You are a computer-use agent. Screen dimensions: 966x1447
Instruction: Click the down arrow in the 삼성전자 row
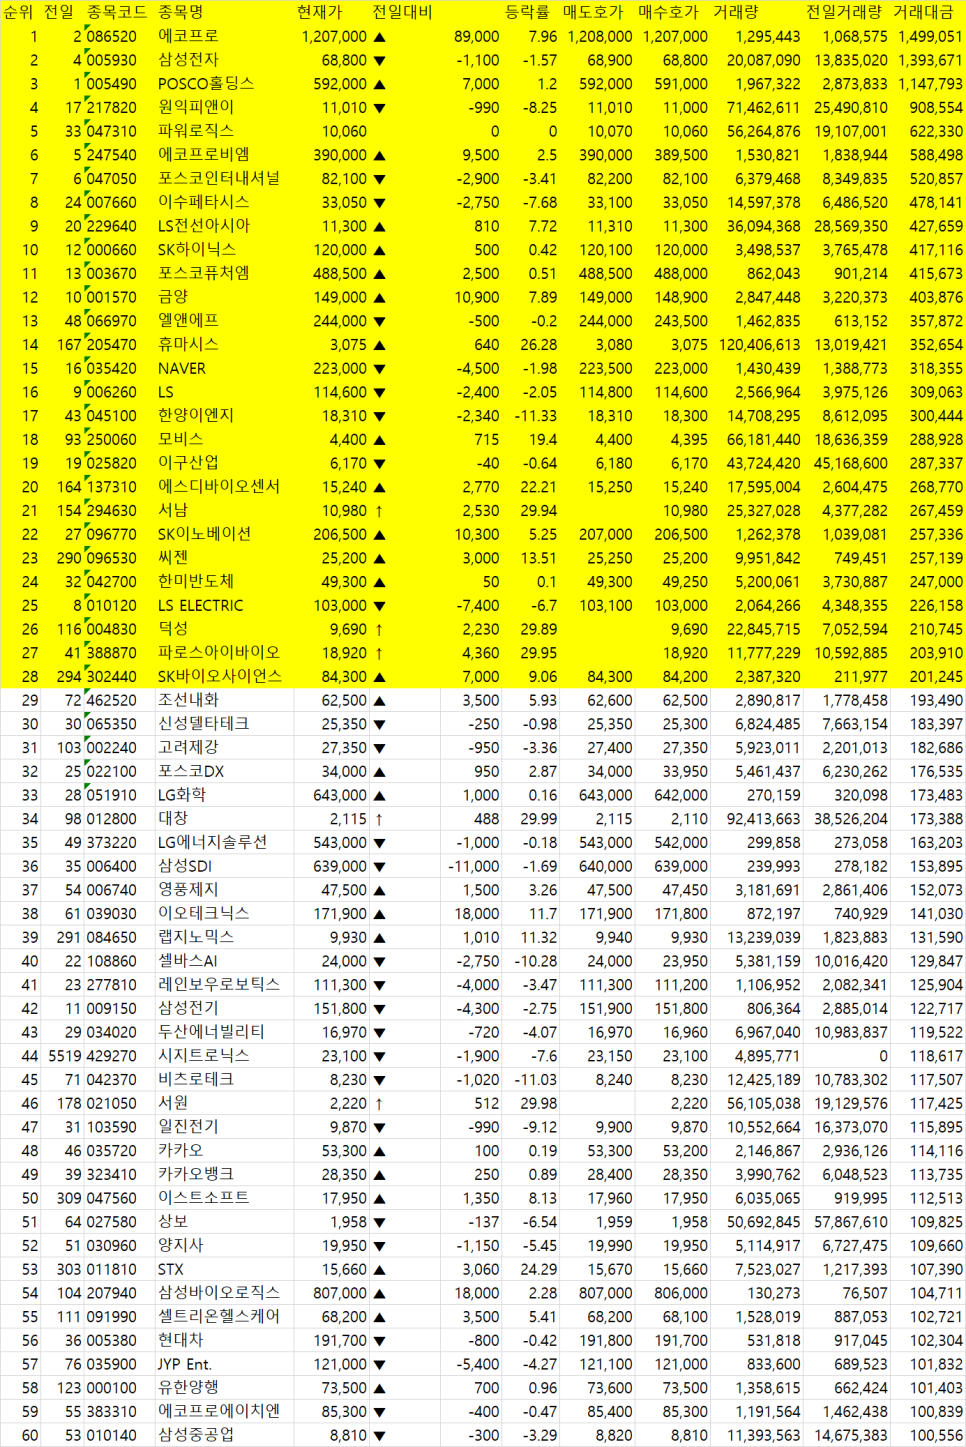point(379,61)
